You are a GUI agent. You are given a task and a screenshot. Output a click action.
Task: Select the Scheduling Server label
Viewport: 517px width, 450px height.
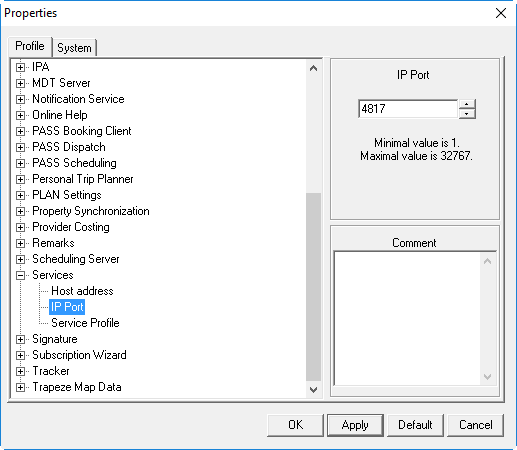(x=76, y=259)
